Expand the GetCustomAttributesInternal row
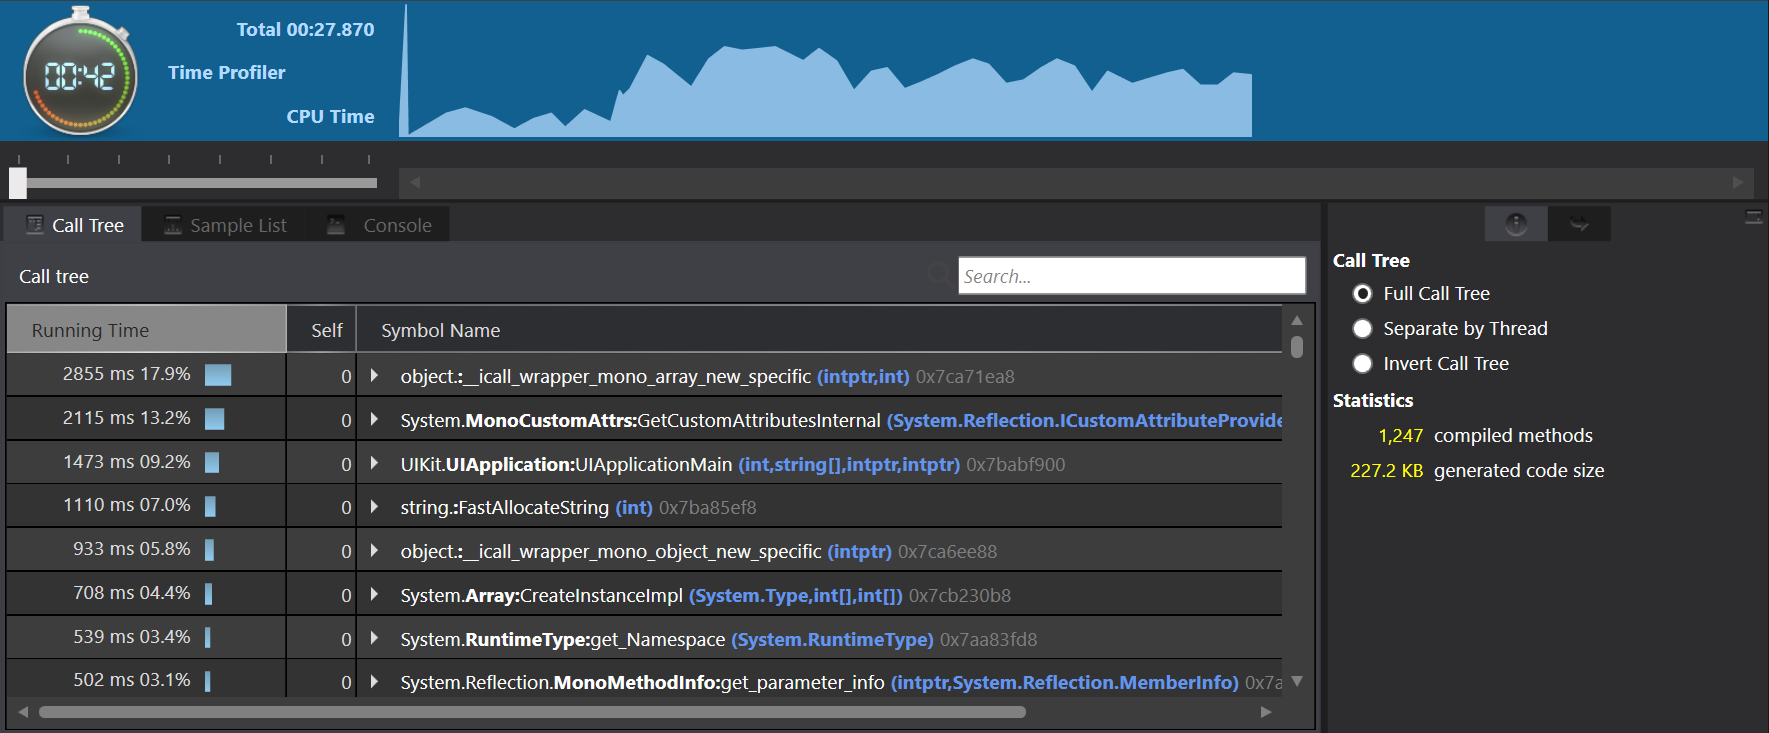This screenshot has height=733, width=1769. coord(374,419)
